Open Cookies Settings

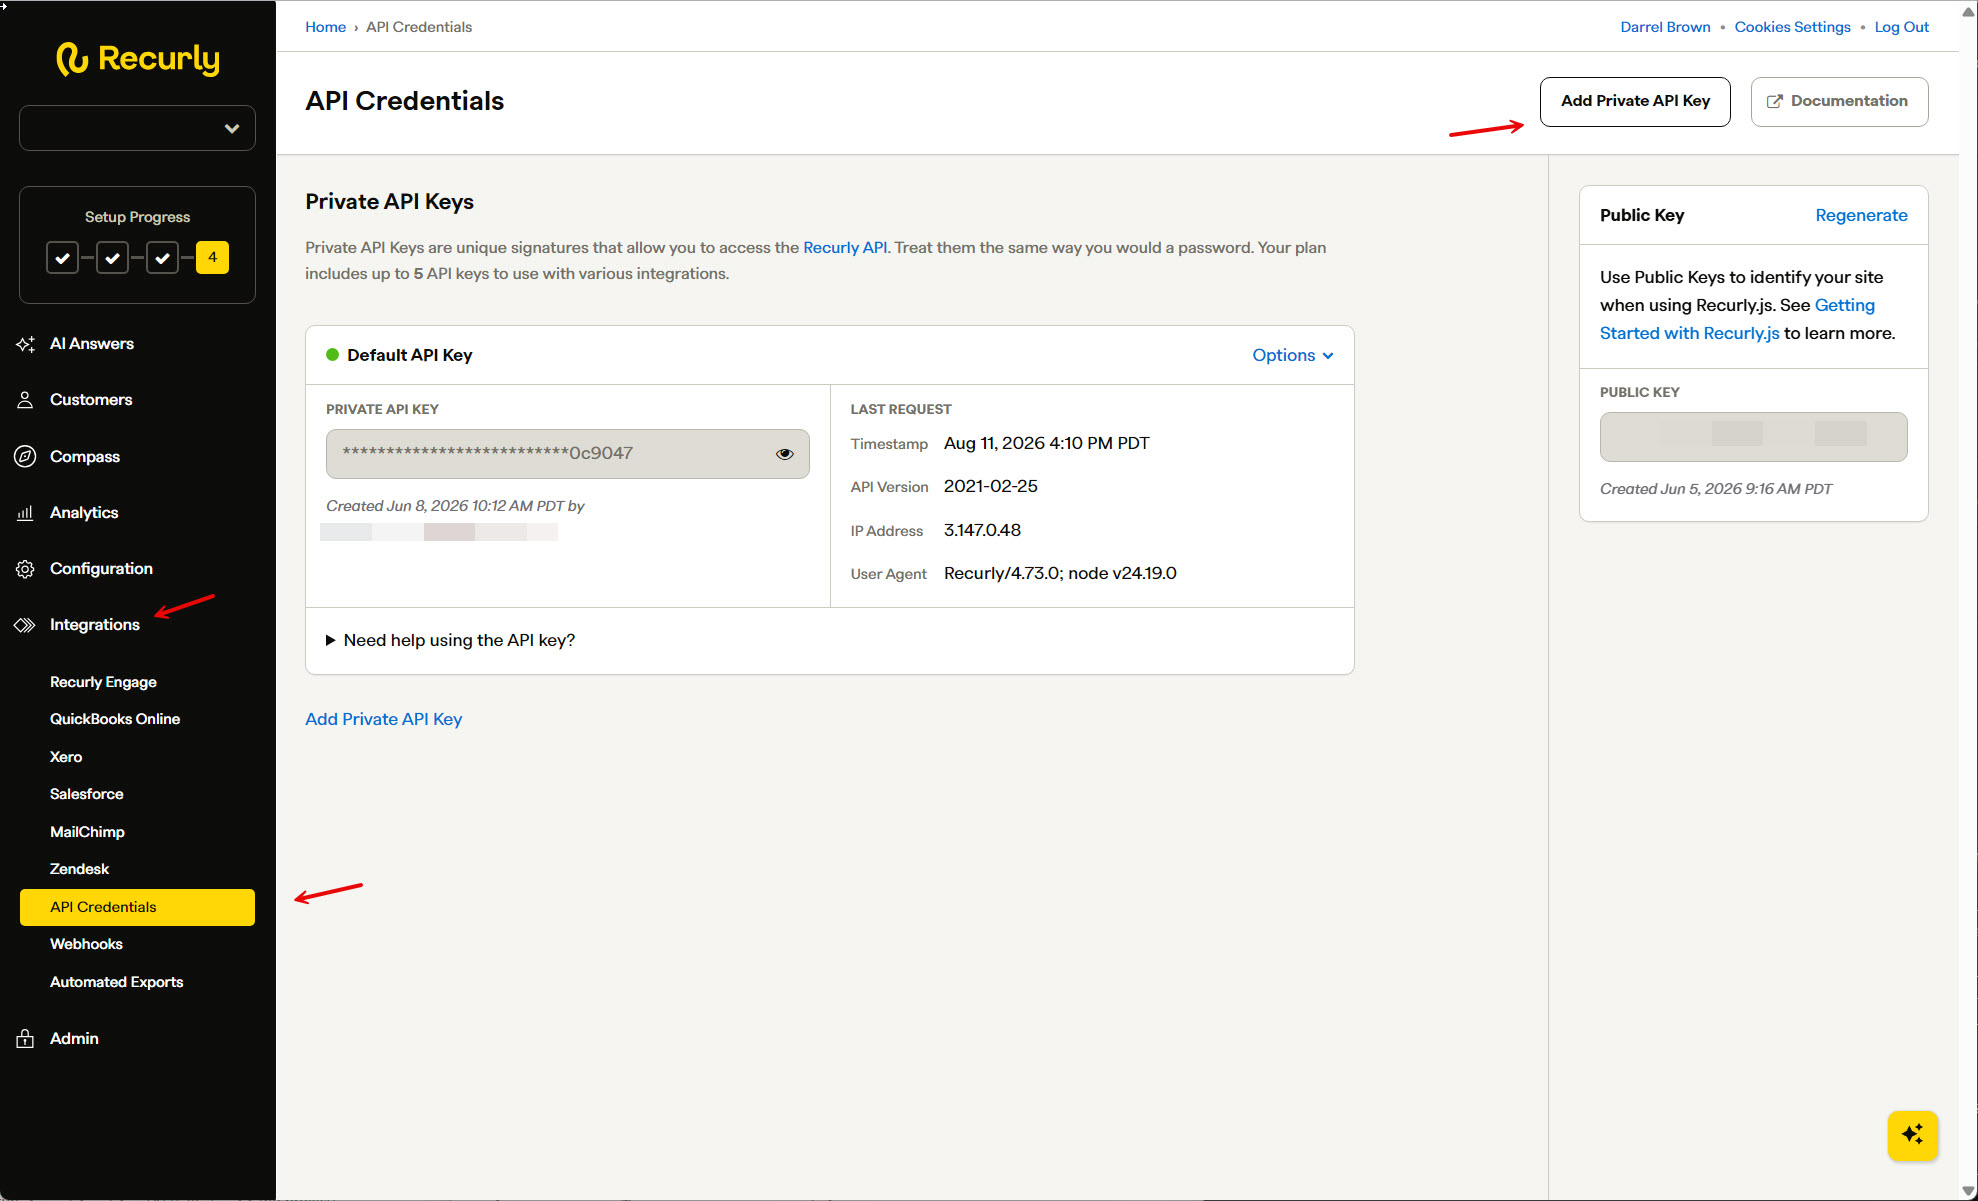1792,27
